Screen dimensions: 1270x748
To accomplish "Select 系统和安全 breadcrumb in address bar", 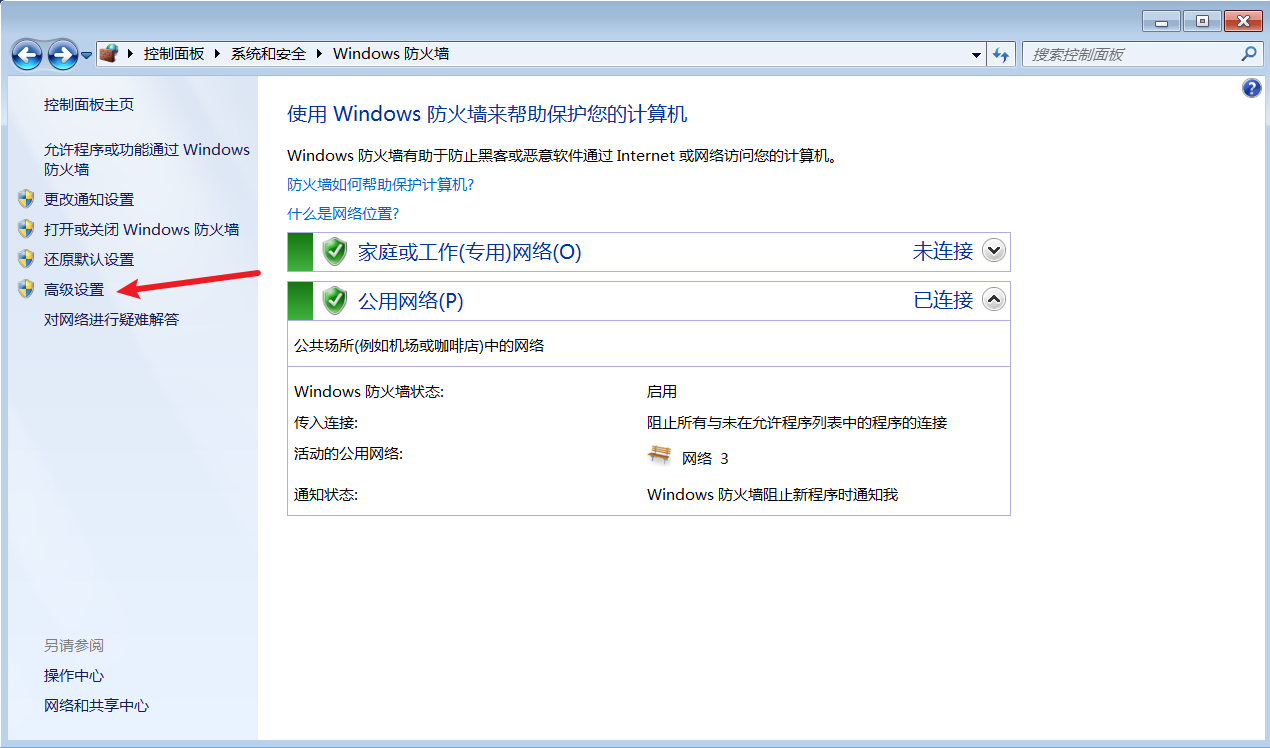I will [x=268, y=54].
